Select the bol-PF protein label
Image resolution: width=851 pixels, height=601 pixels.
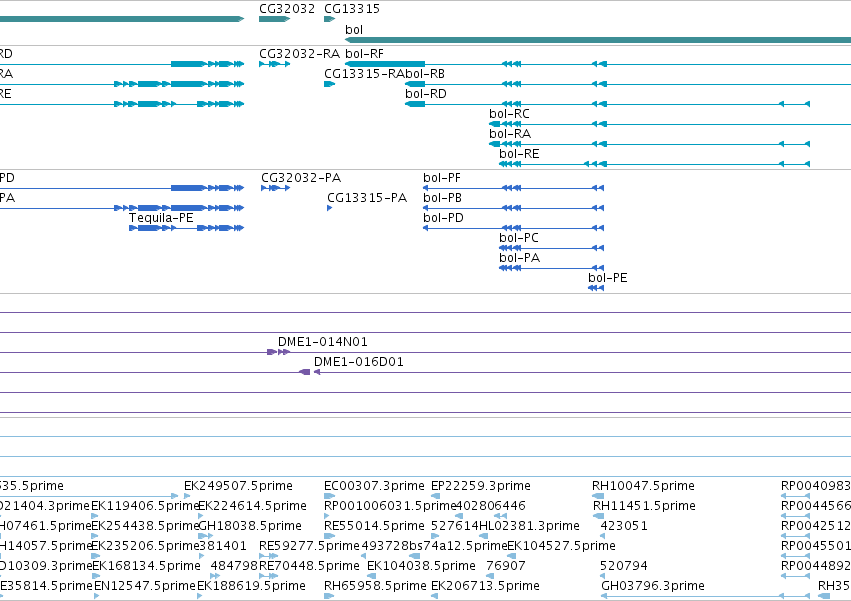coord(442,178)
